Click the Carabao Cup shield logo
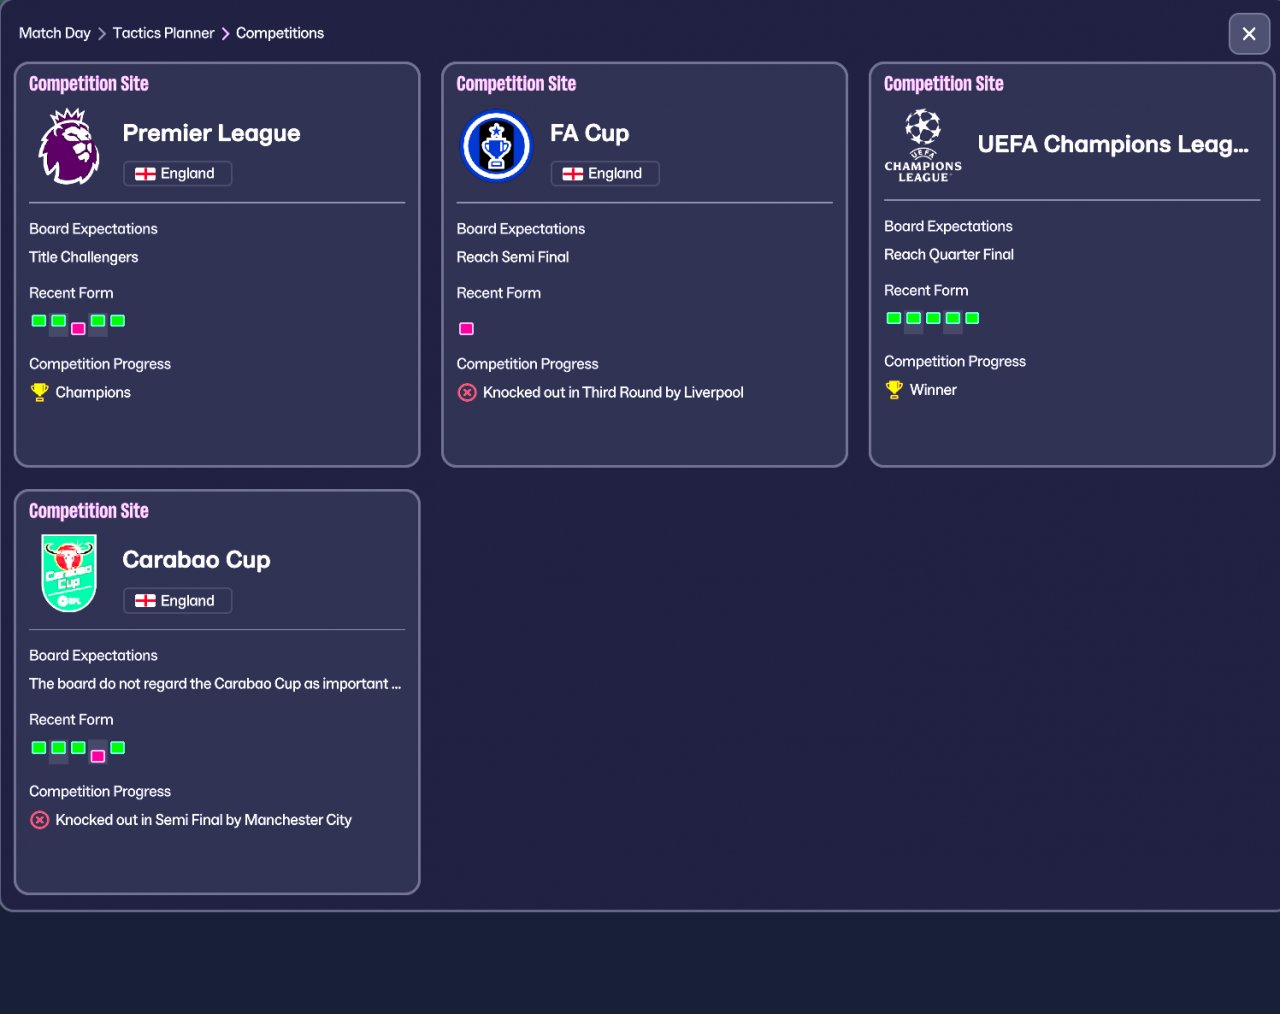Image resolution: width=1280 pixels, height=1014 pixels. coord(69,573)
